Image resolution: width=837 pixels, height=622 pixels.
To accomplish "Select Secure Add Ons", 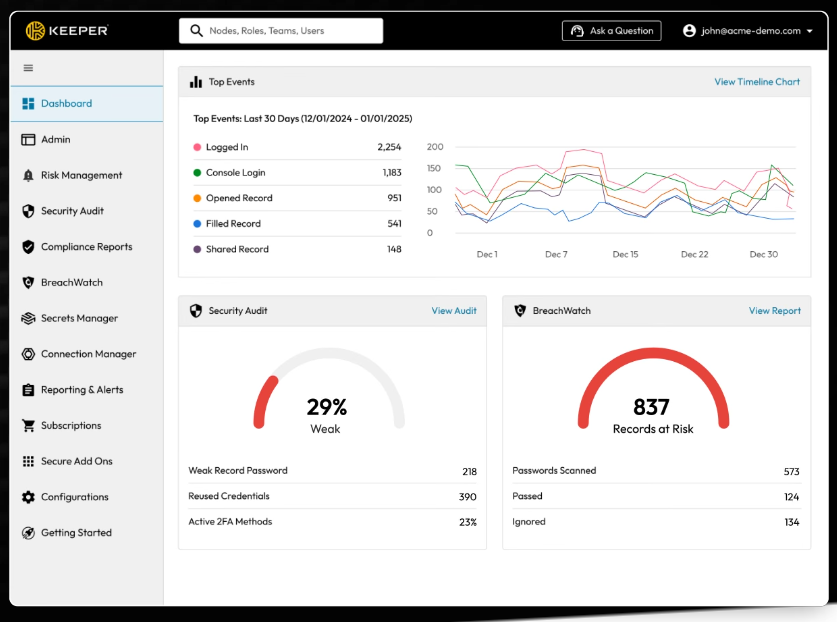I will pyautogui.click(x=86, y=461).
